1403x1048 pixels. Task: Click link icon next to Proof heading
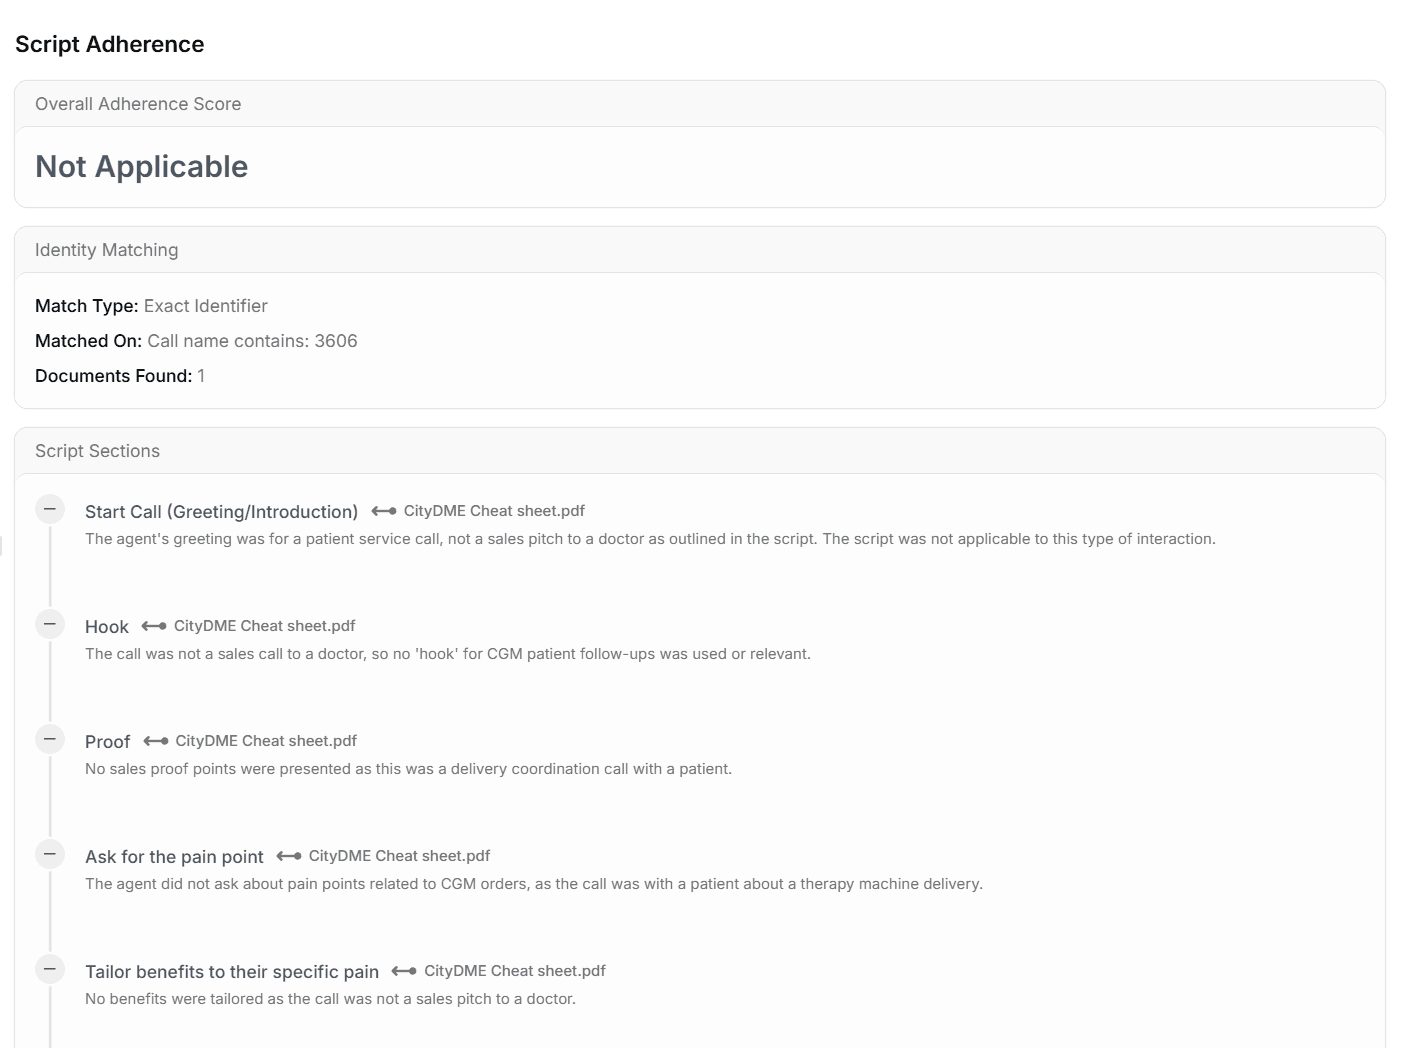(x=156, y=741)
